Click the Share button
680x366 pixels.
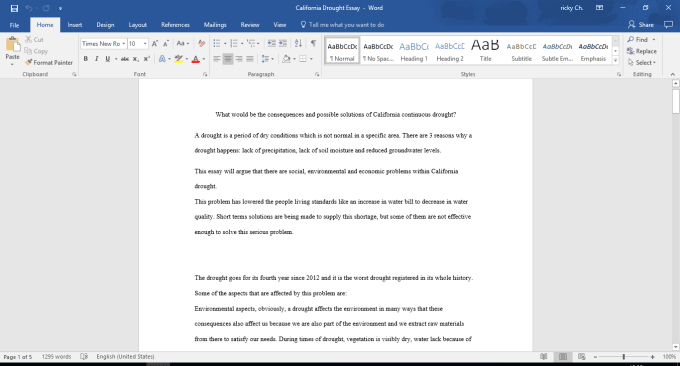[x=641, y=25]
